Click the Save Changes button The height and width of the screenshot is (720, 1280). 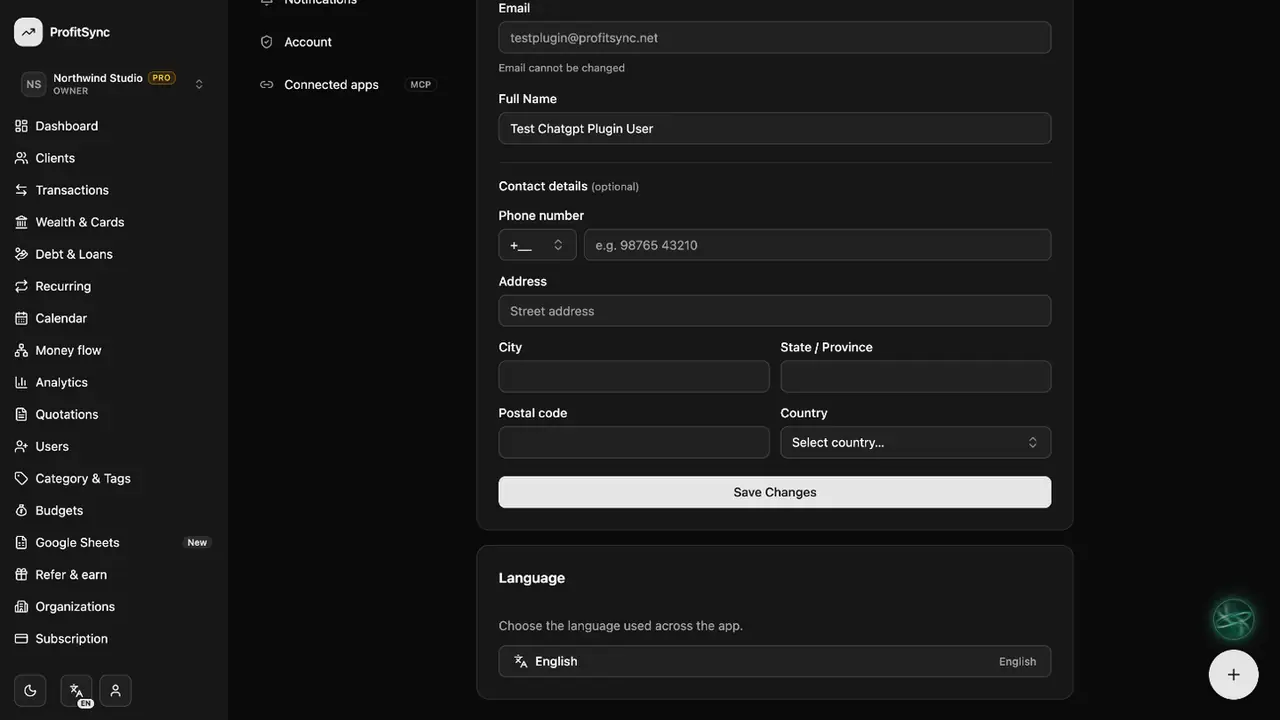775,492
